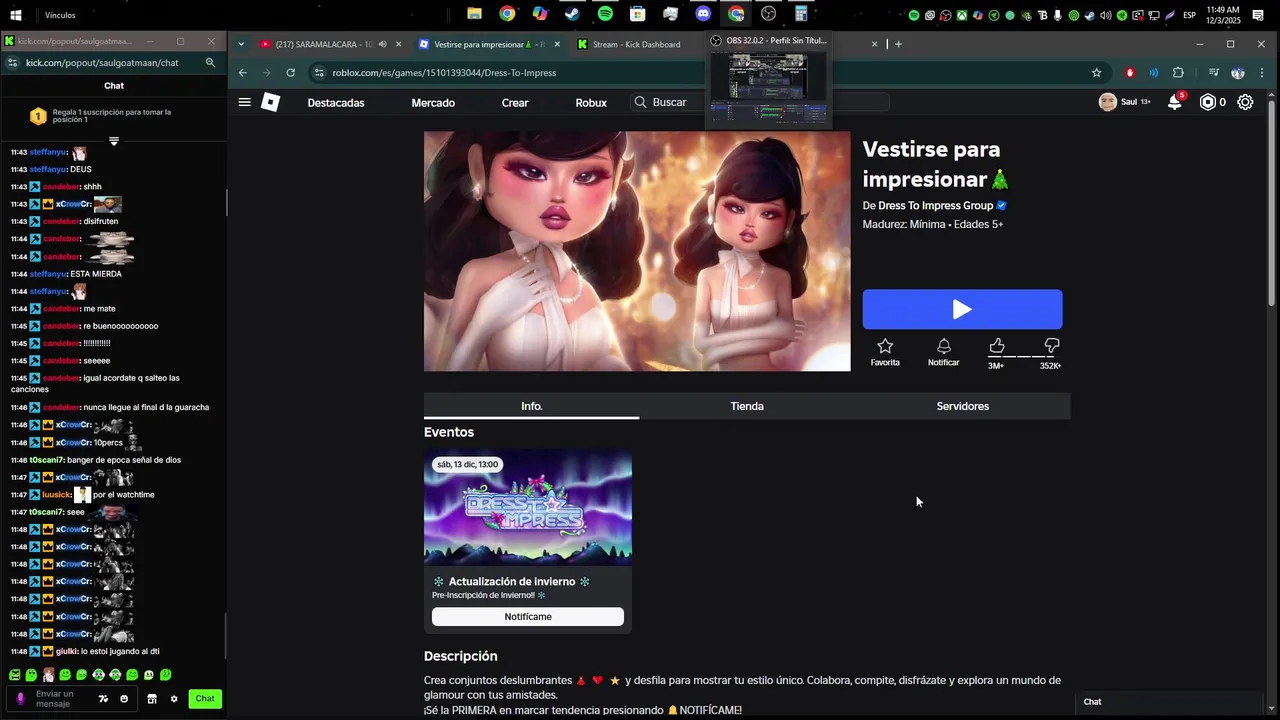Toggle the Notificar bell for this game
Image resolution: width=1280 pixels, height=720 pixels.
point(943,352)
